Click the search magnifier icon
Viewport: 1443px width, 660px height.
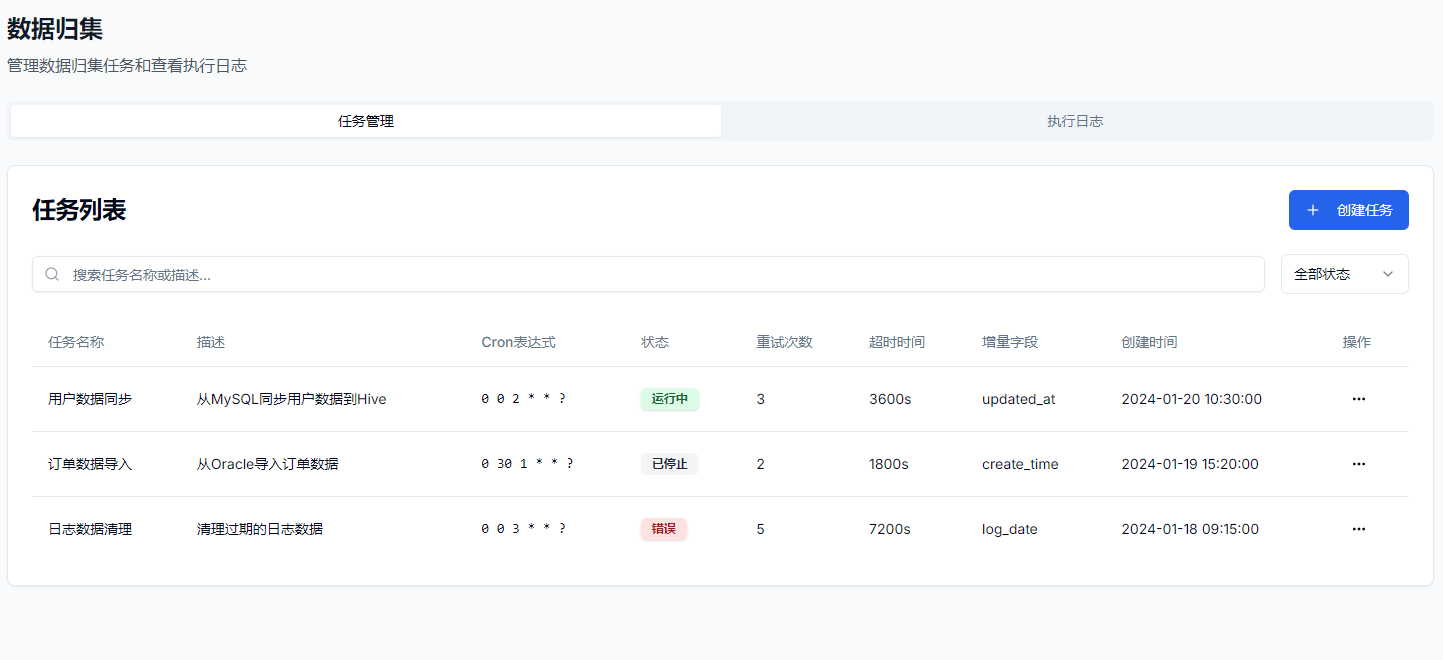[53, 274]
